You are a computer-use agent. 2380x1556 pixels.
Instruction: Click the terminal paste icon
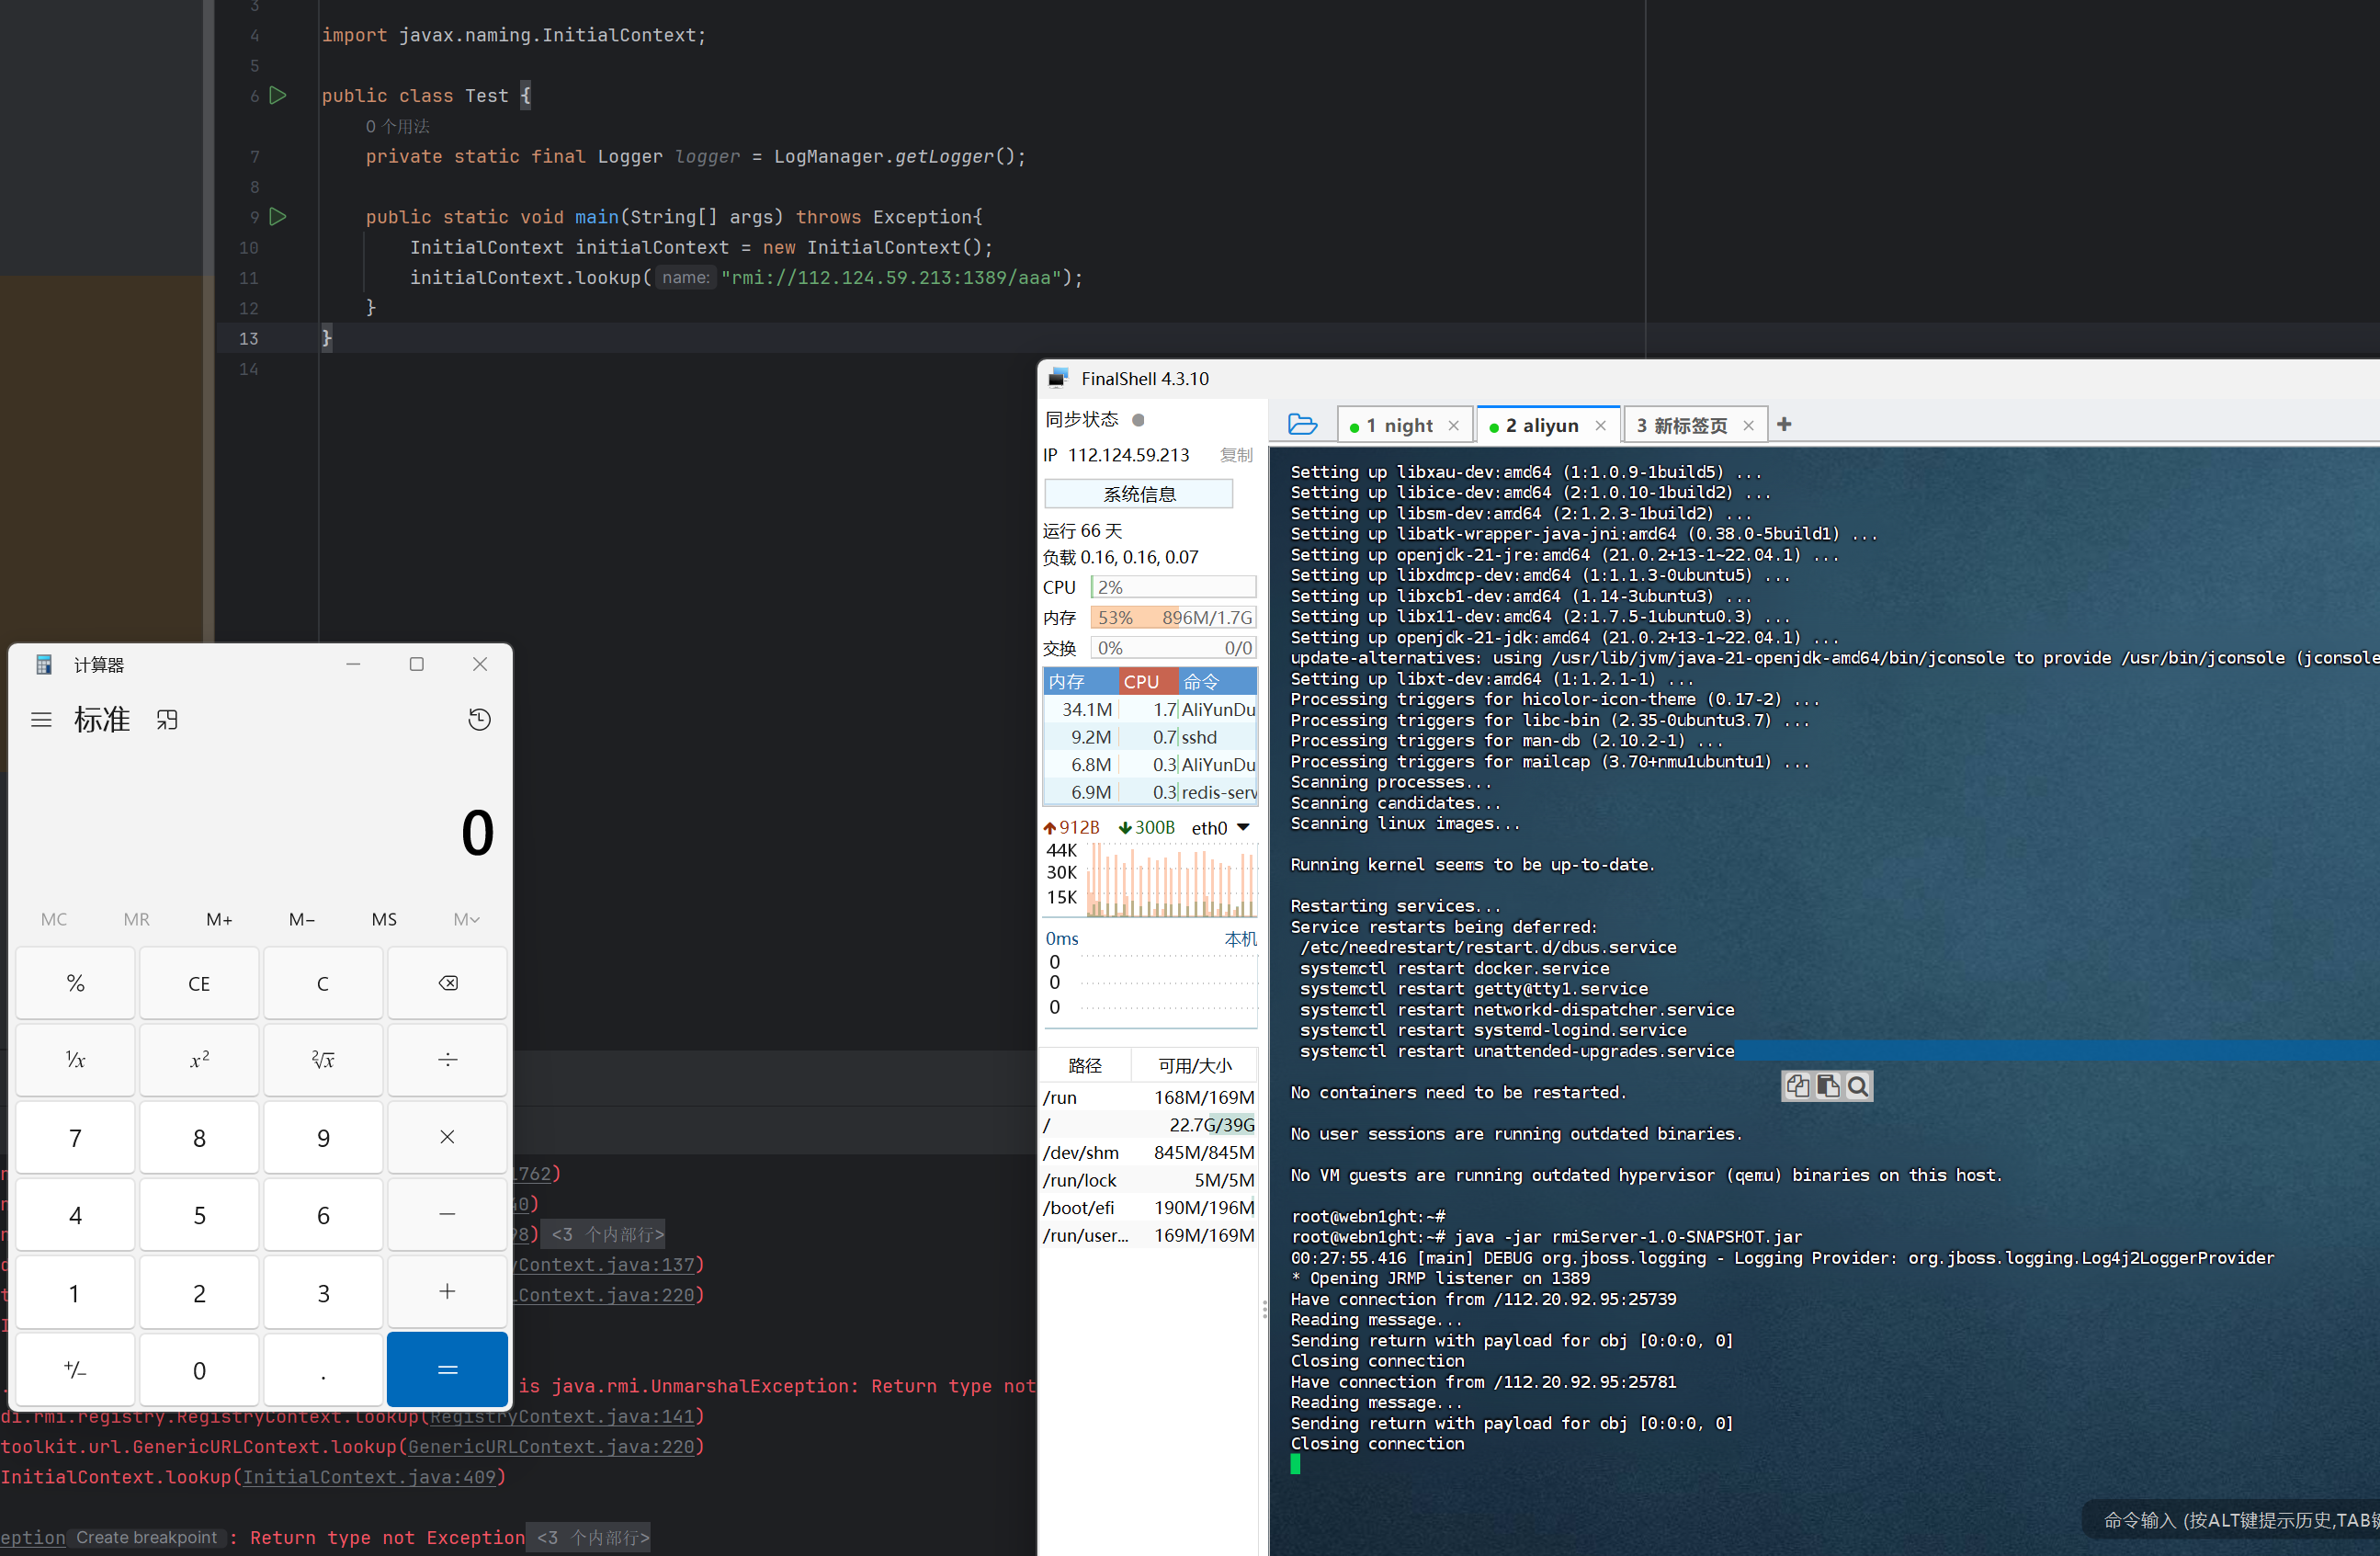[1828, 1086]
